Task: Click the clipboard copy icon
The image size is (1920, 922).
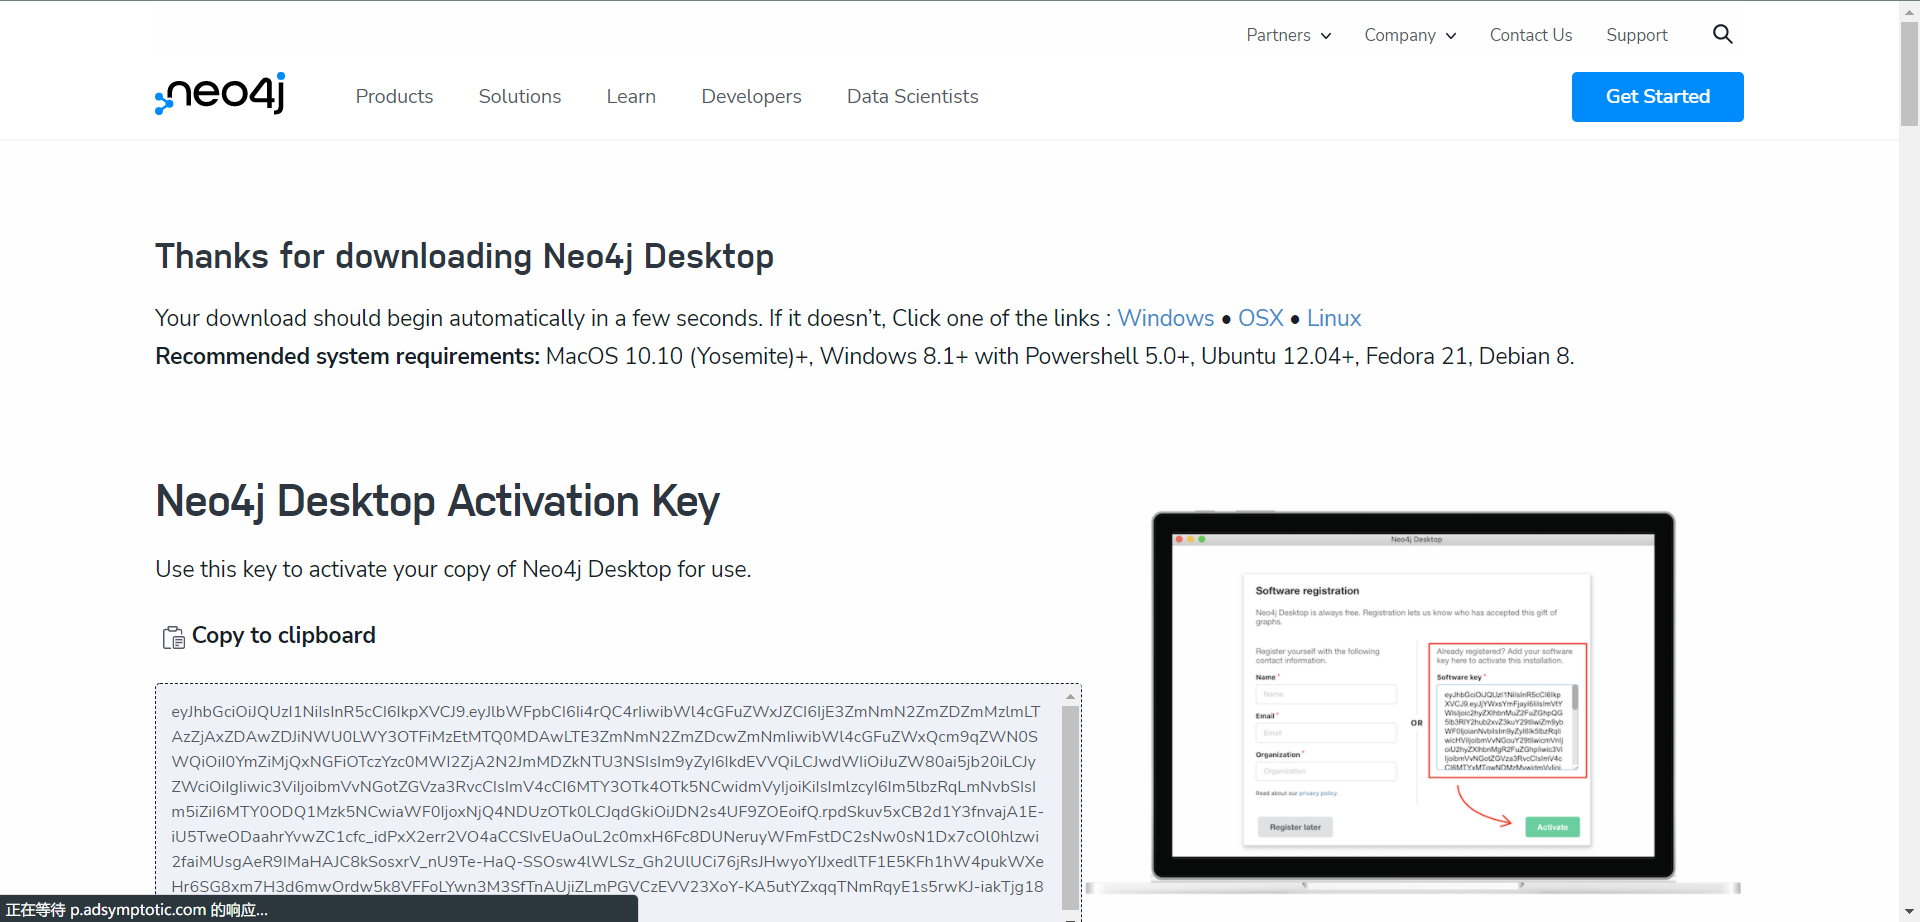Action: click(x=173, y=637)
